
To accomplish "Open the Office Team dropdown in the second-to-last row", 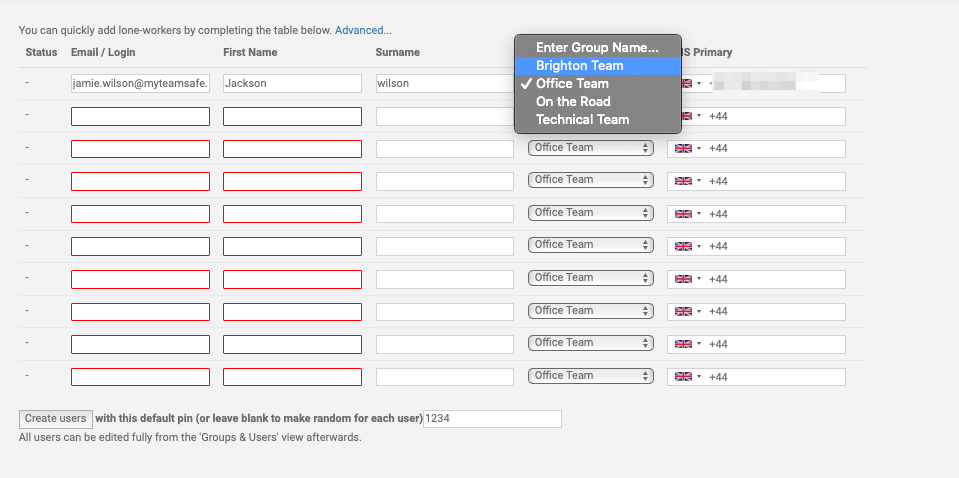I will (591, 343).
